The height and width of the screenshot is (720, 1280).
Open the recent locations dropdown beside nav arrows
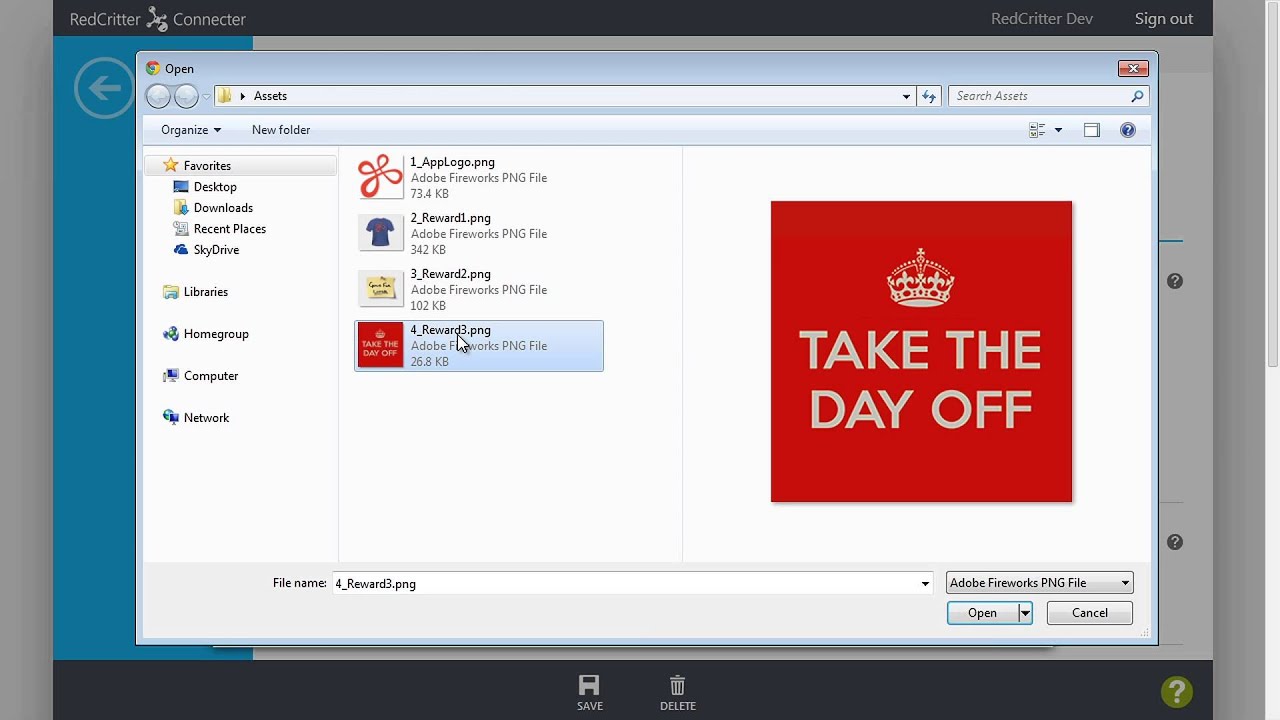tap(206, 97)
